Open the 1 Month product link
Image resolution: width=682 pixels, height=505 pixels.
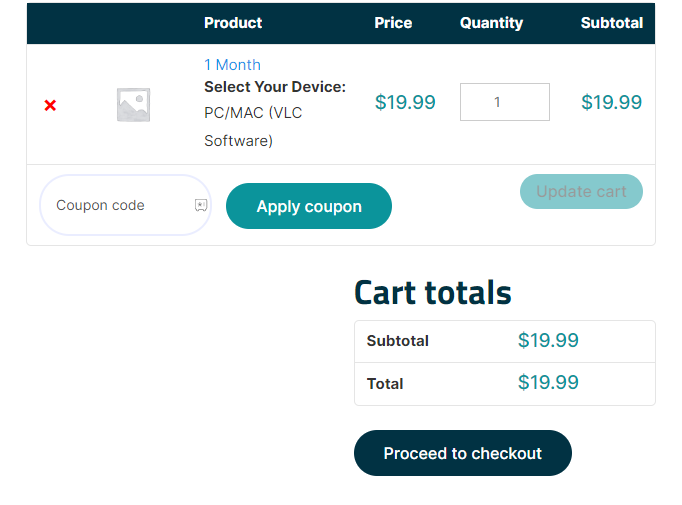232,64
